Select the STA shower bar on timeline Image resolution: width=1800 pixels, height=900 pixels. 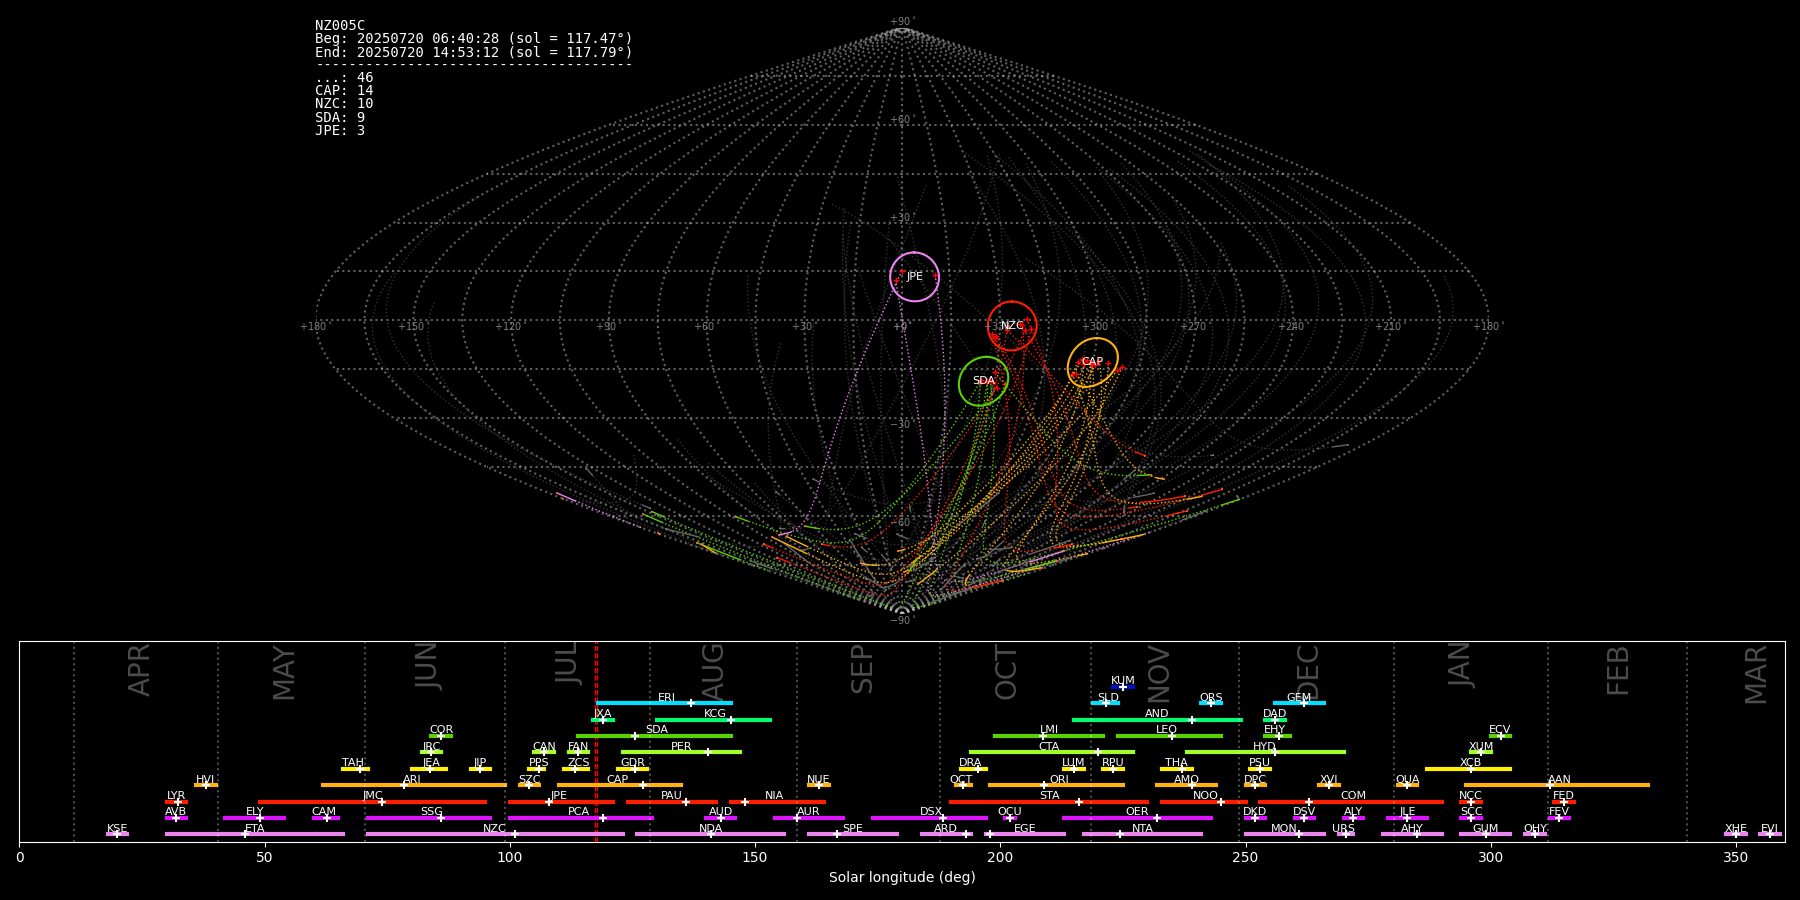coord(1049,802)
